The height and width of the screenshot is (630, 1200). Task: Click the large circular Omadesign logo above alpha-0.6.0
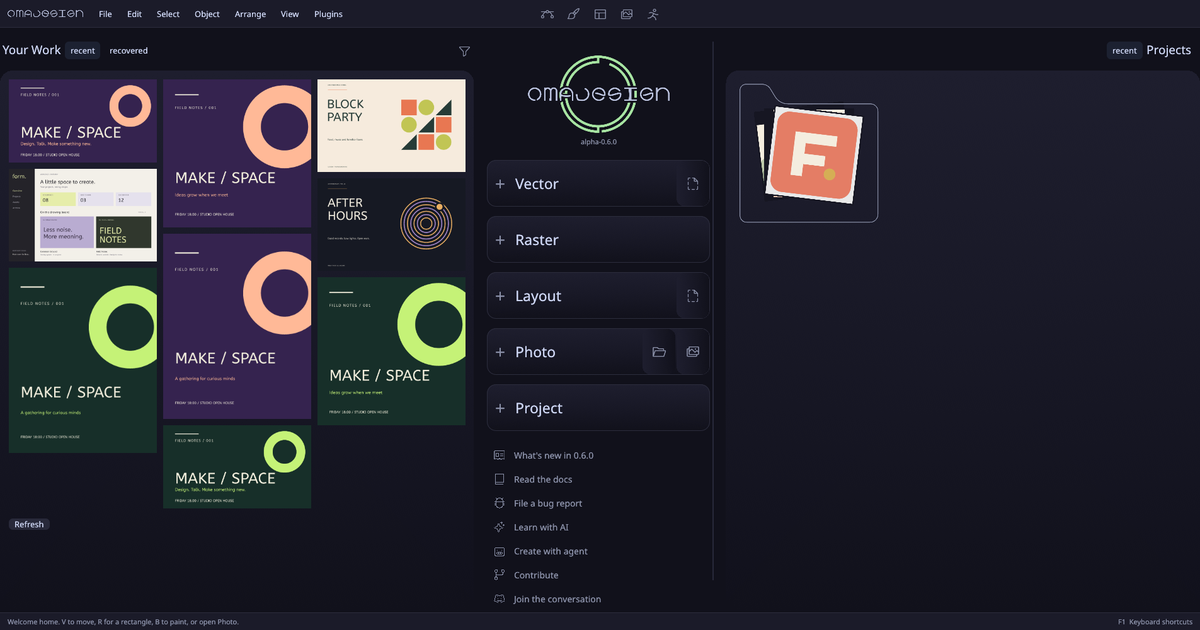tap(599, 95)
